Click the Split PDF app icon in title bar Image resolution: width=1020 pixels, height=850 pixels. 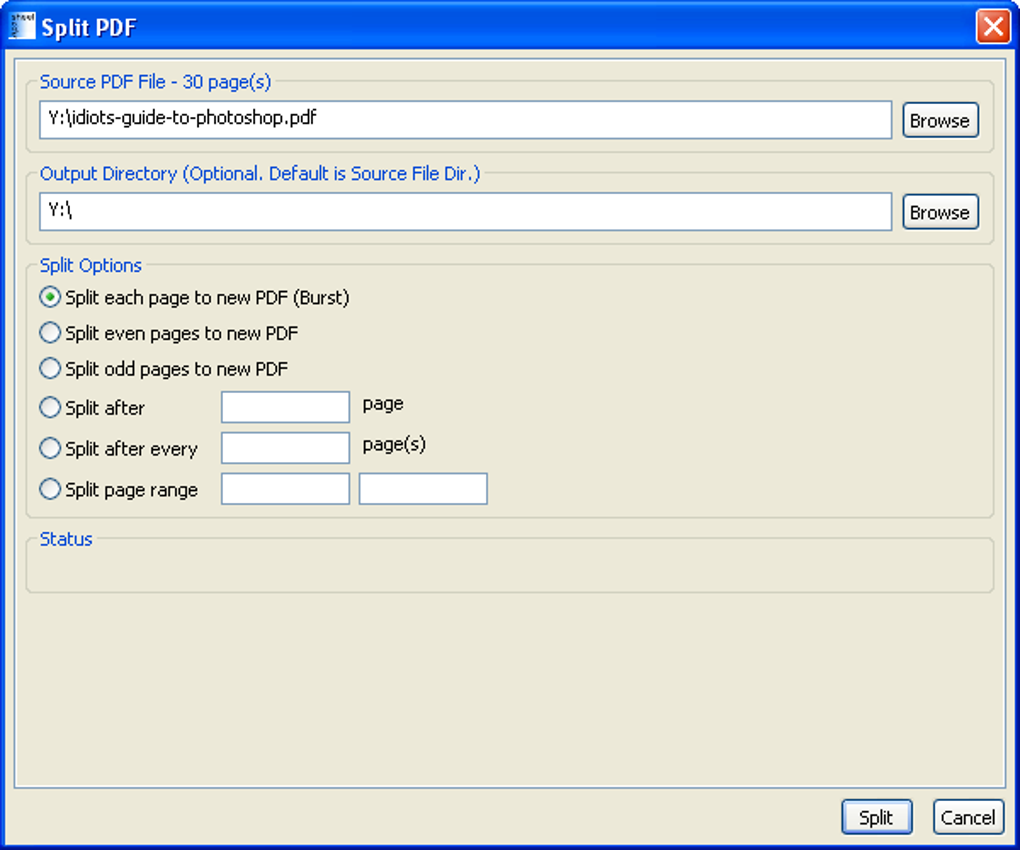pos(19,26)
